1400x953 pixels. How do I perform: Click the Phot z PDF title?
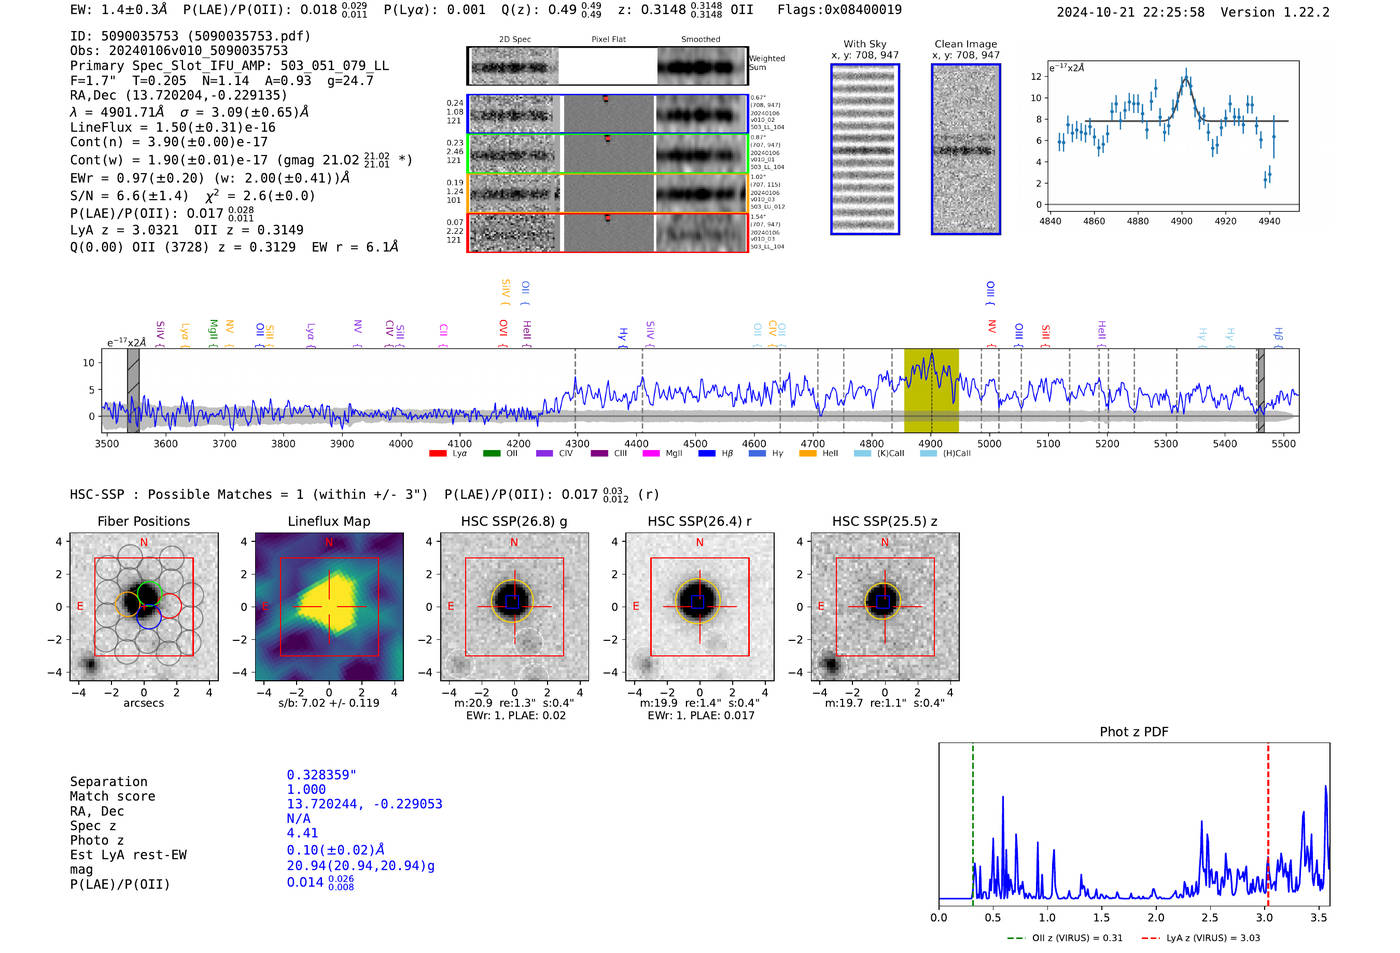(1134, 732)
